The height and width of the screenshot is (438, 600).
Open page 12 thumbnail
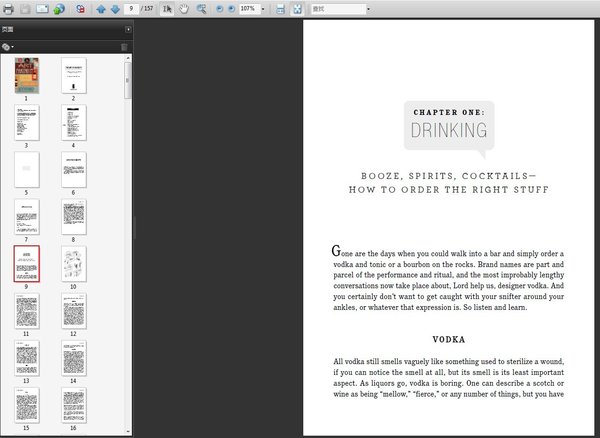(74, 311)
